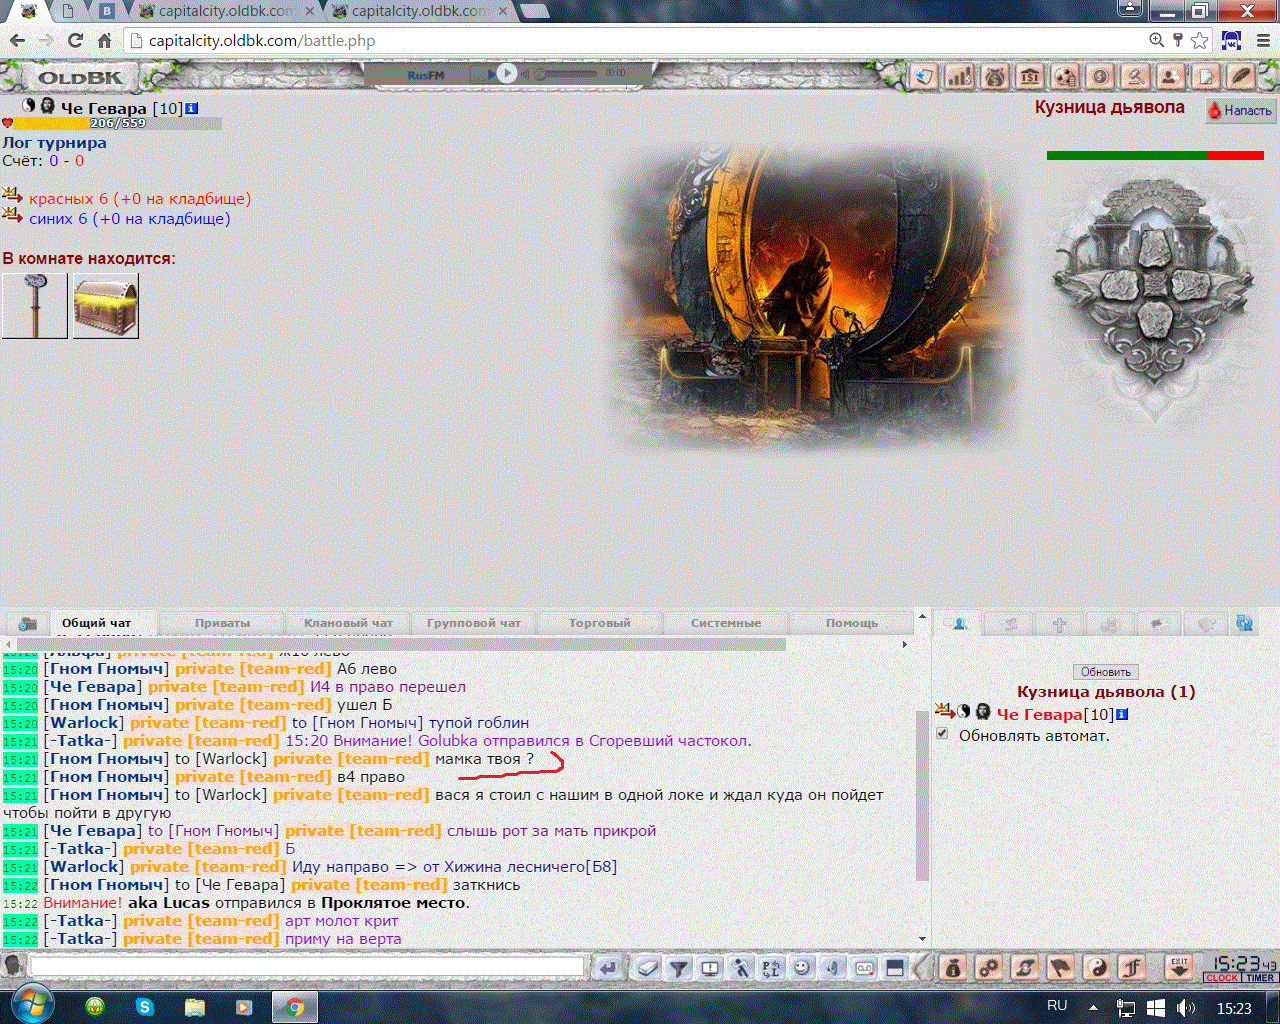Screen dimensions: 1280x1024
Task: Pick up the hammer item in the room
Action: point(35,306)
